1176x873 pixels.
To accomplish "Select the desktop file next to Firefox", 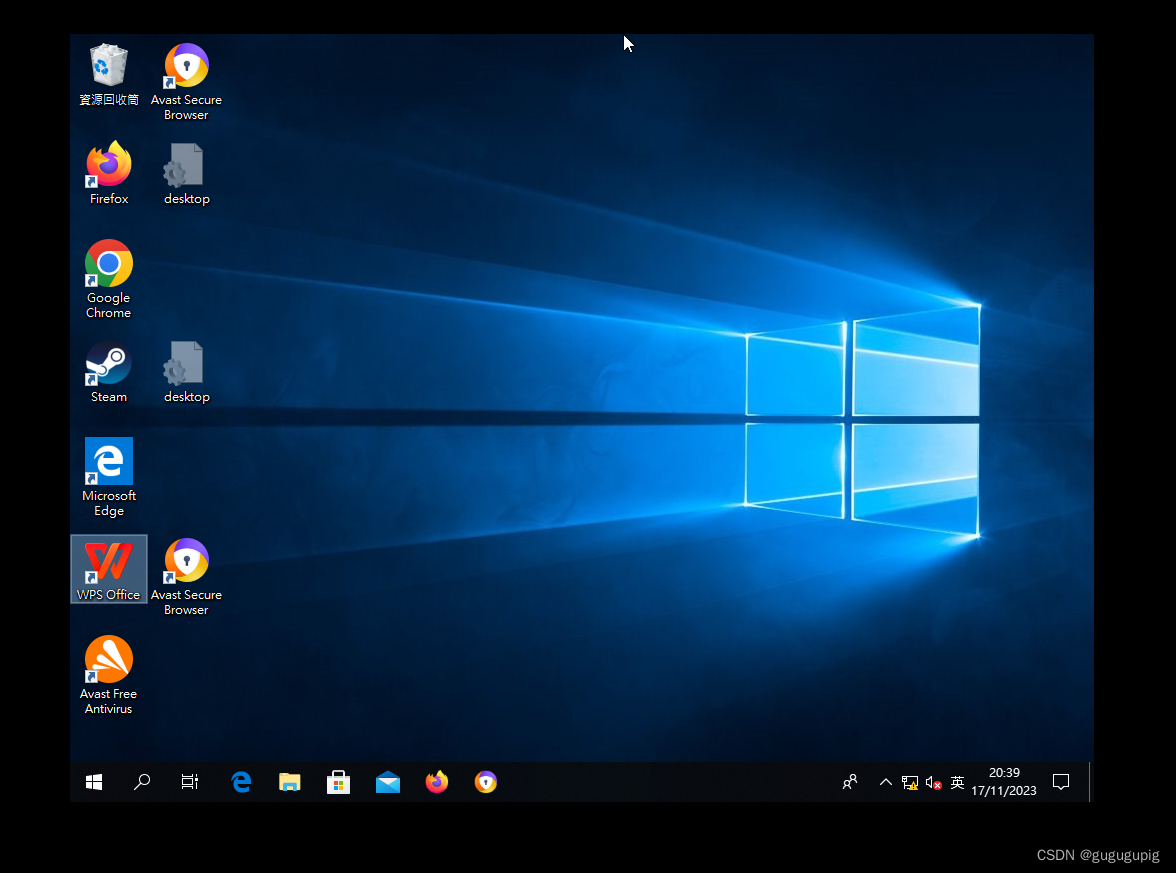I will pos(186,174).
